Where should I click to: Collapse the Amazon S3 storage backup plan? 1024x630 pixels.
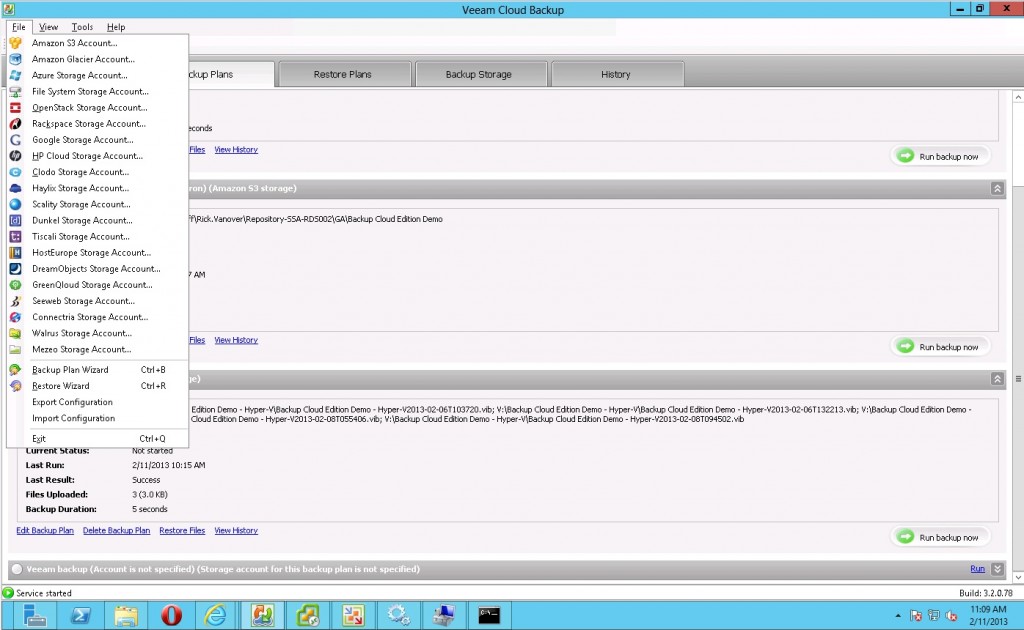click(x=997, y=188)
